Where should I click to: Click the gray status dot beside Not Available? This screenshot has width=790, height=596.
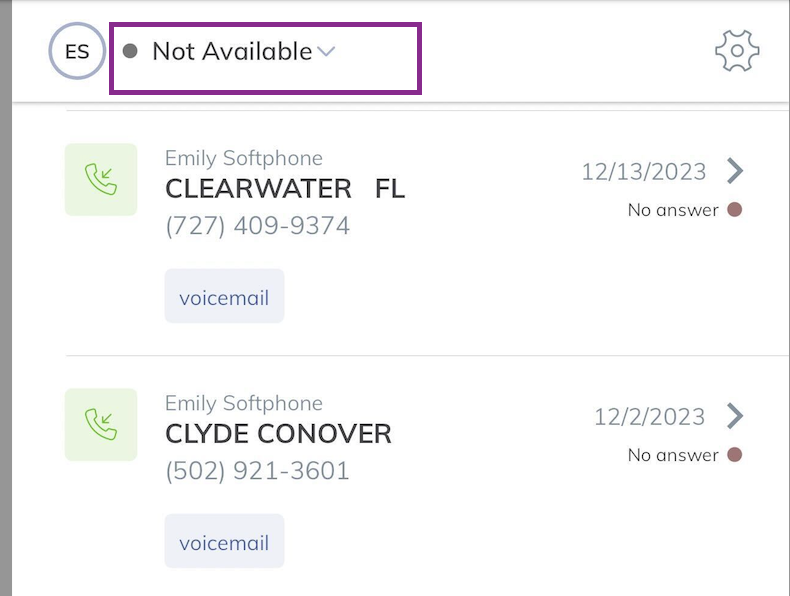coord(130,51)
